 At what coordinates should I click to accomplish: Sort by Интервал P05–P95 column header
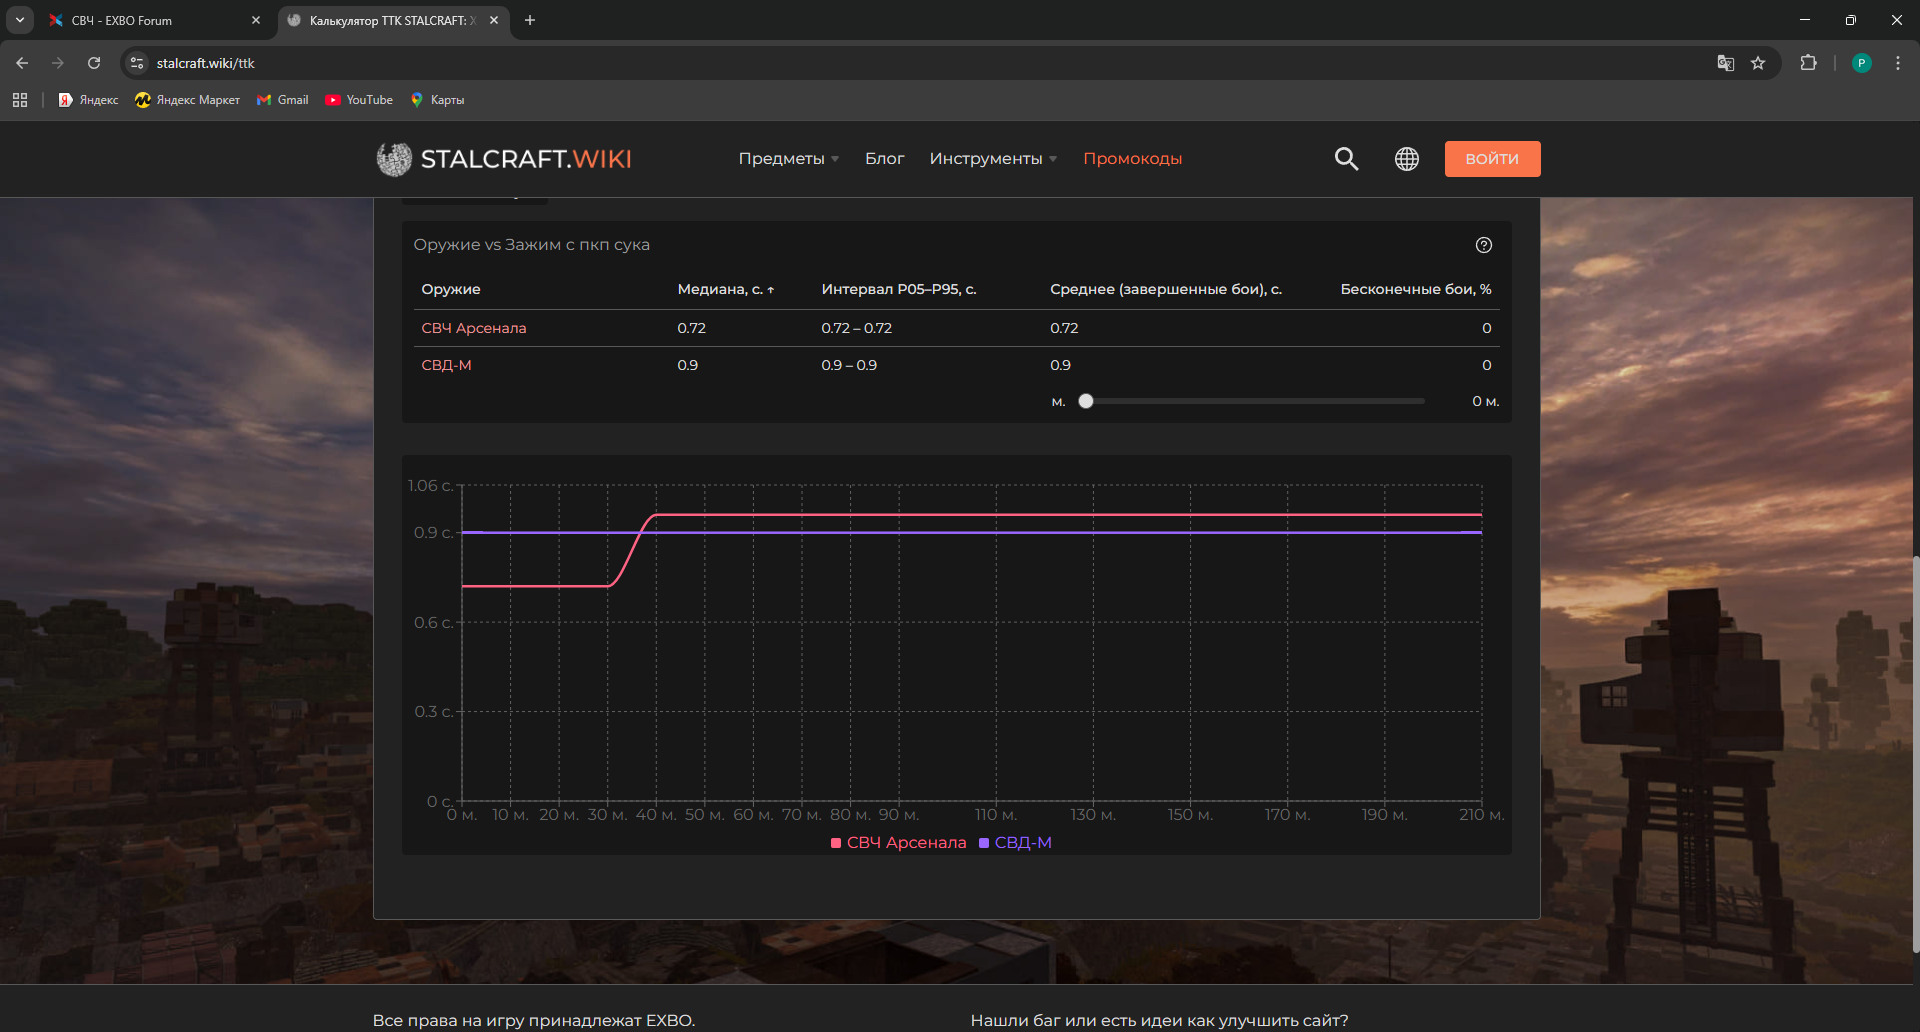(x=899, y=289)
